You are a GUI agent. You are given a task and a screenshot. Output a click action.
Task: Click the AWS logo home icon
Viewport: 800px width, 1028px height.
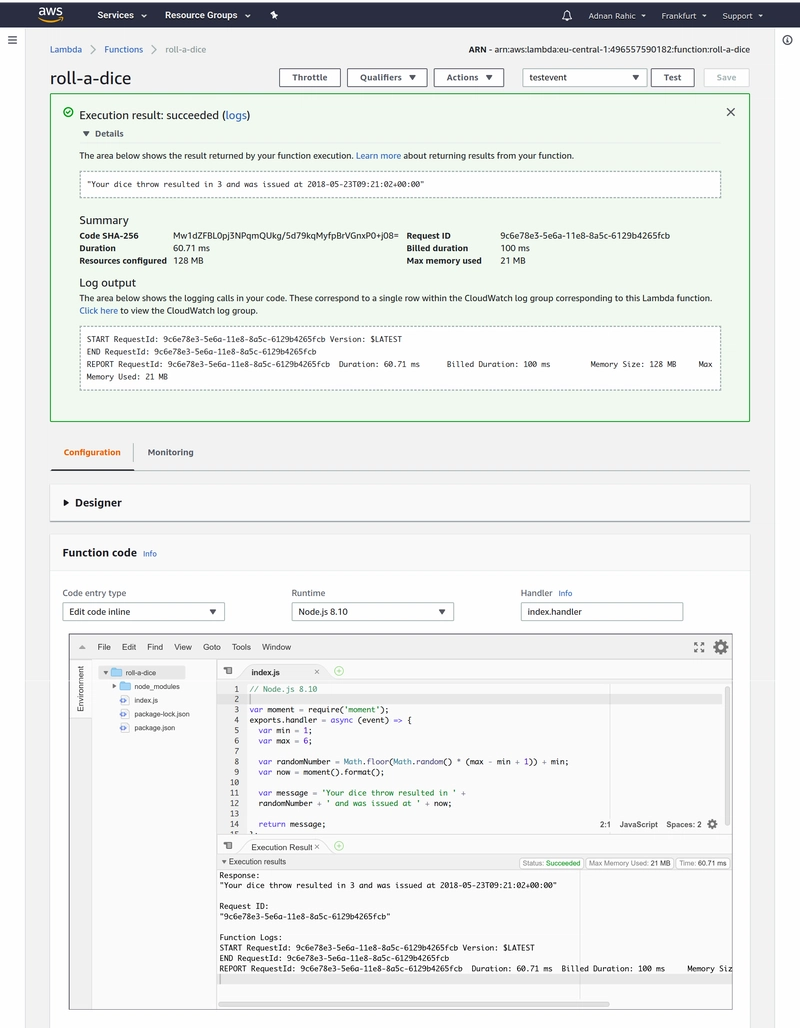(x=50, y=14)
